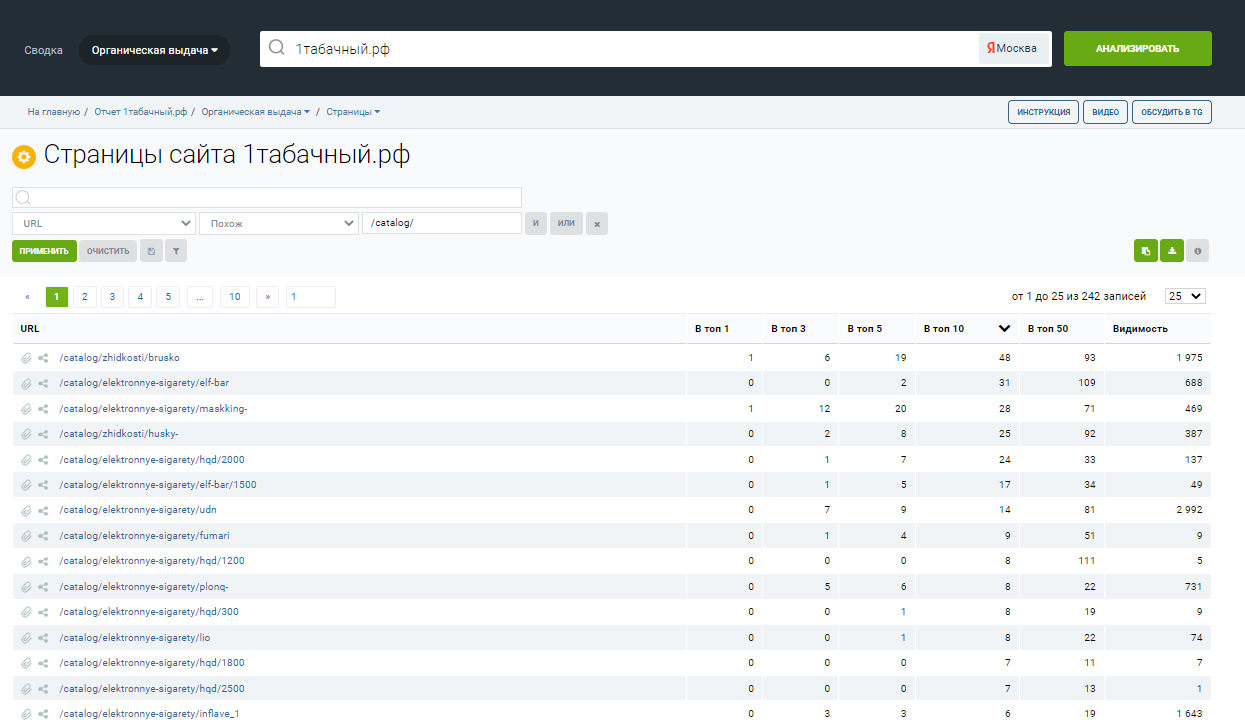Click the ОБСУДИТЬ В TG button
The image size is (1245, 723).
point(1172,112)
